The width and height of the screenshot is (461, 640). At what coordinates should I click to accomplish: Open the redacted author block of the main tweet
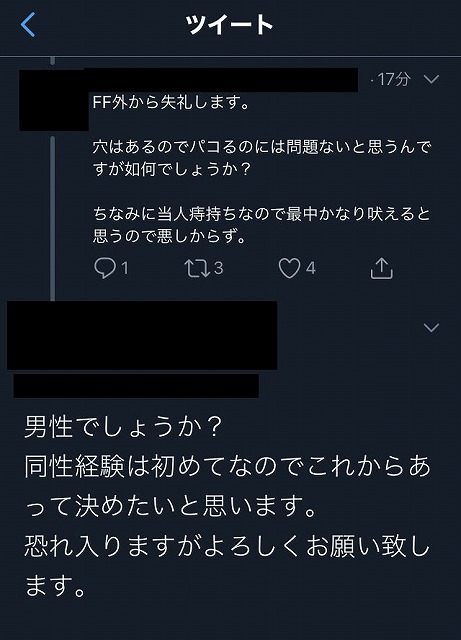tap(142, 336)
